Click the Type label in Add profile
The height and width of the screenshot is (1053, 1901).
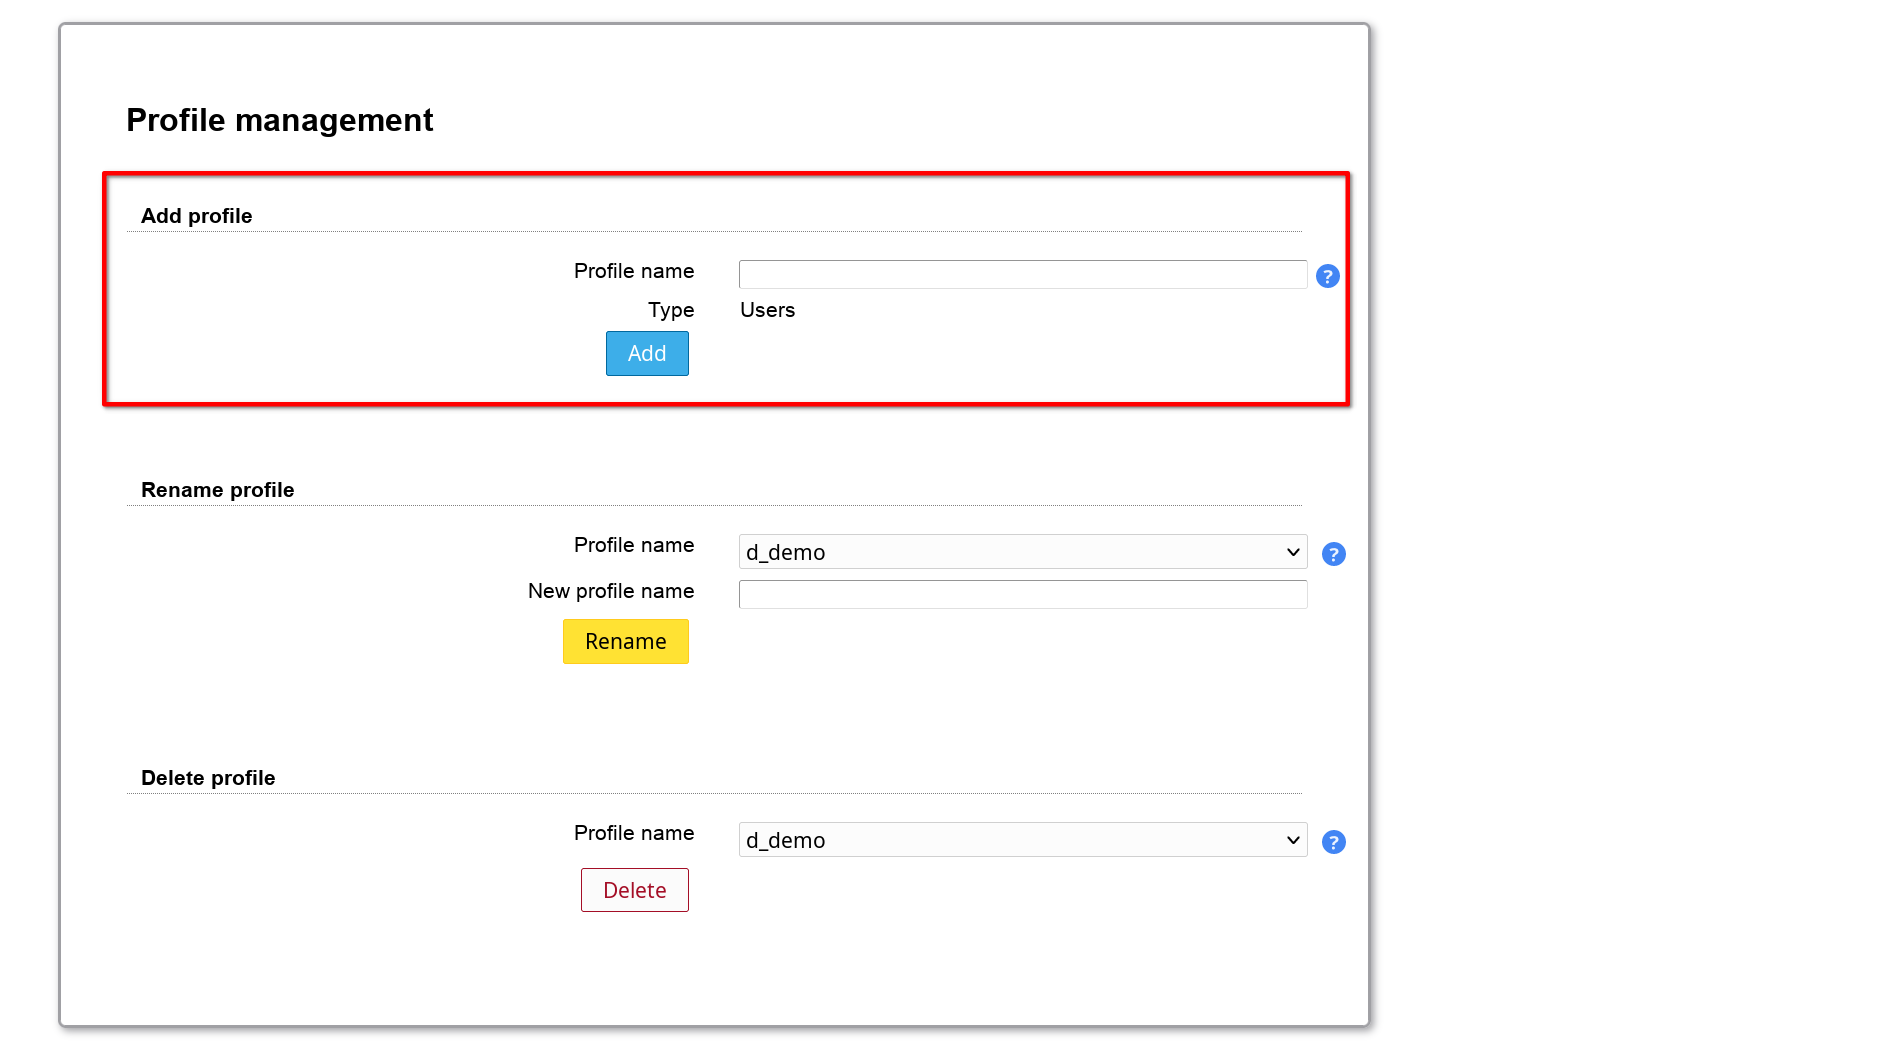tap(670, 310)
